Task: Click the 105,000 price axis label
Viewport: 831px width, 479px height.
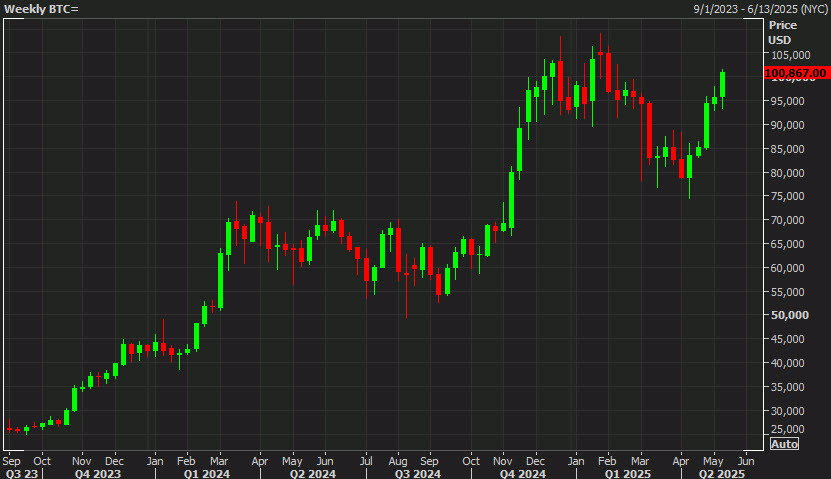Action: click(x=787, y=55)
